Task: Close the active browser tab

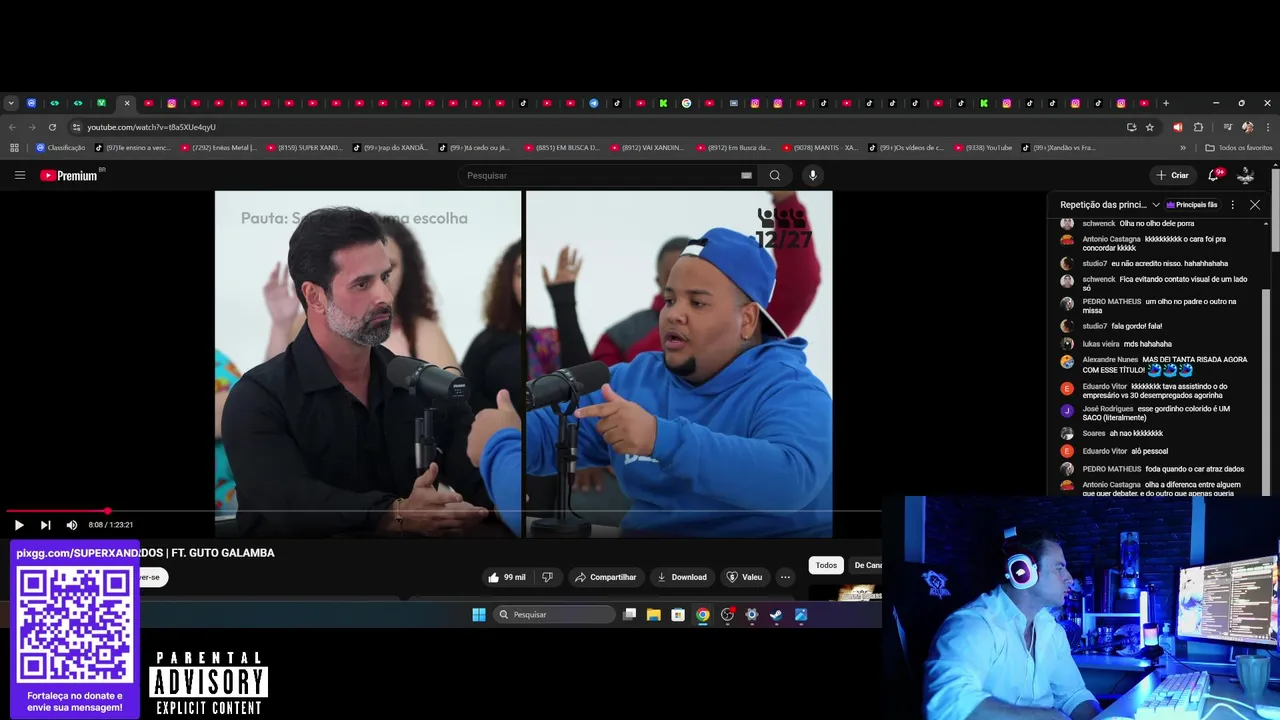Action: 127,103
